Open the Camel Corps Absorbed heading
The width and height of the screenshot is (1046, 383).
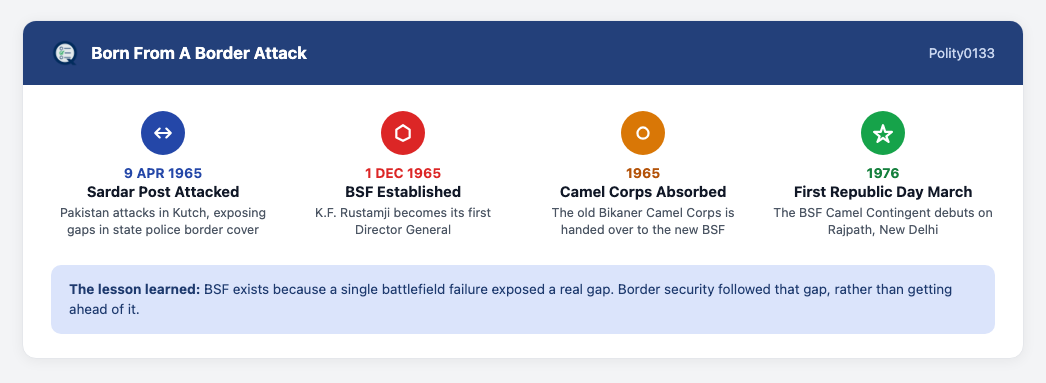643,192
